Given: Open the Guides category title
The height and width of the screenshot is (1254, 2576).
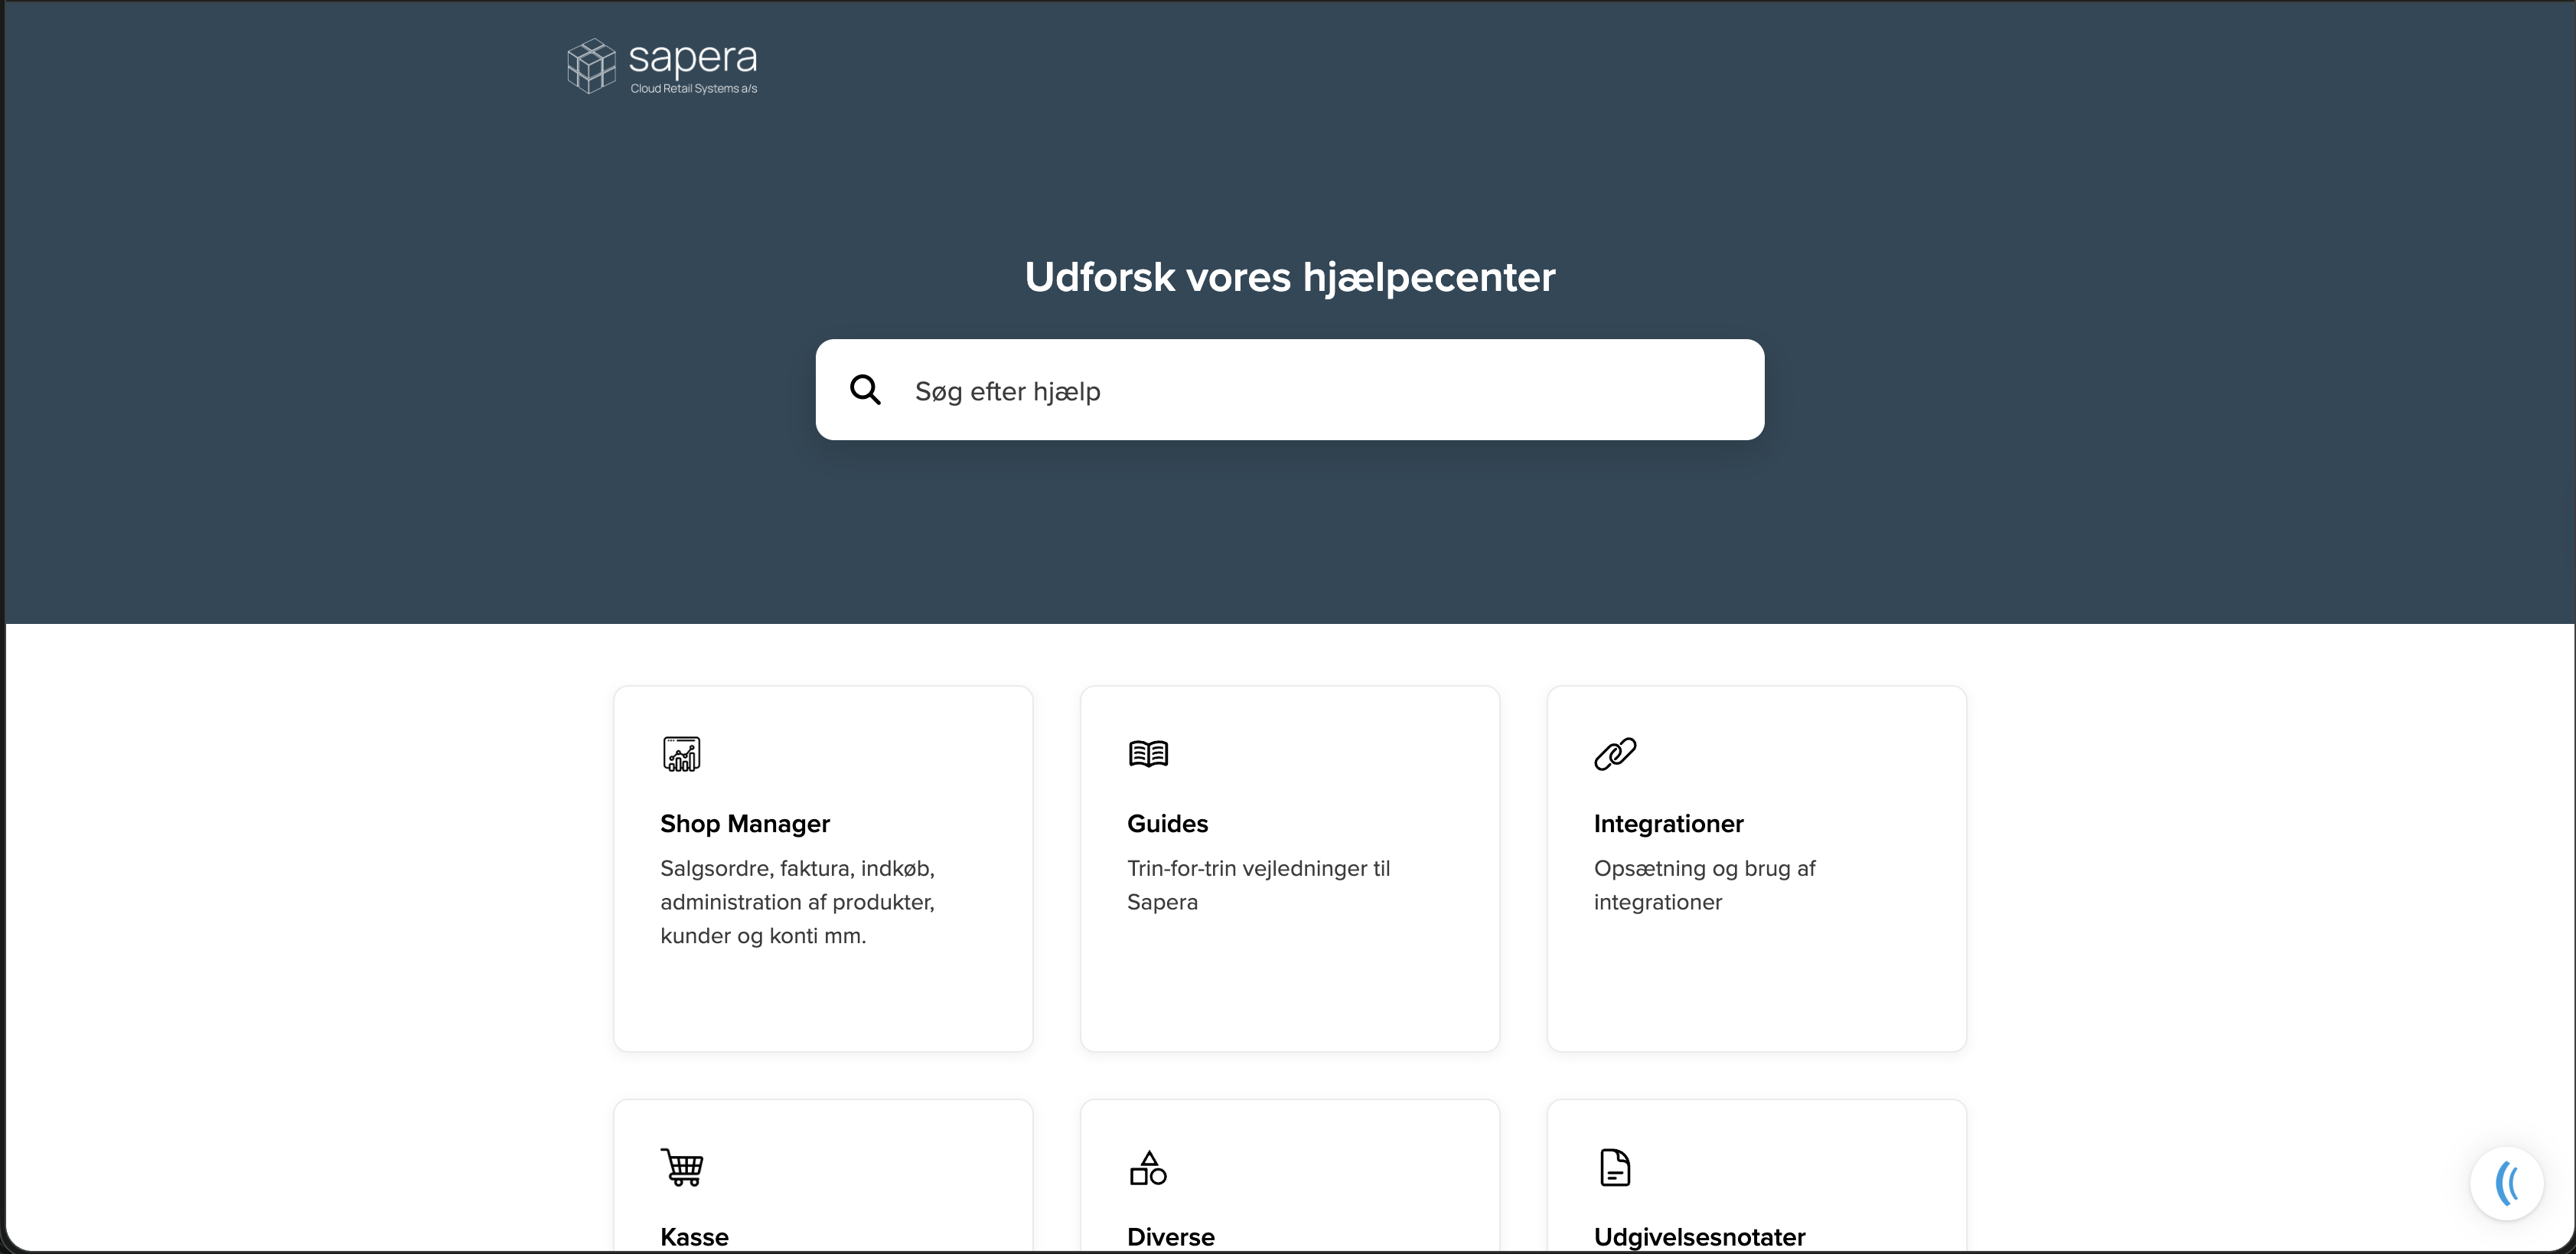Looking at the screenshot, I should click(1167, 824).
